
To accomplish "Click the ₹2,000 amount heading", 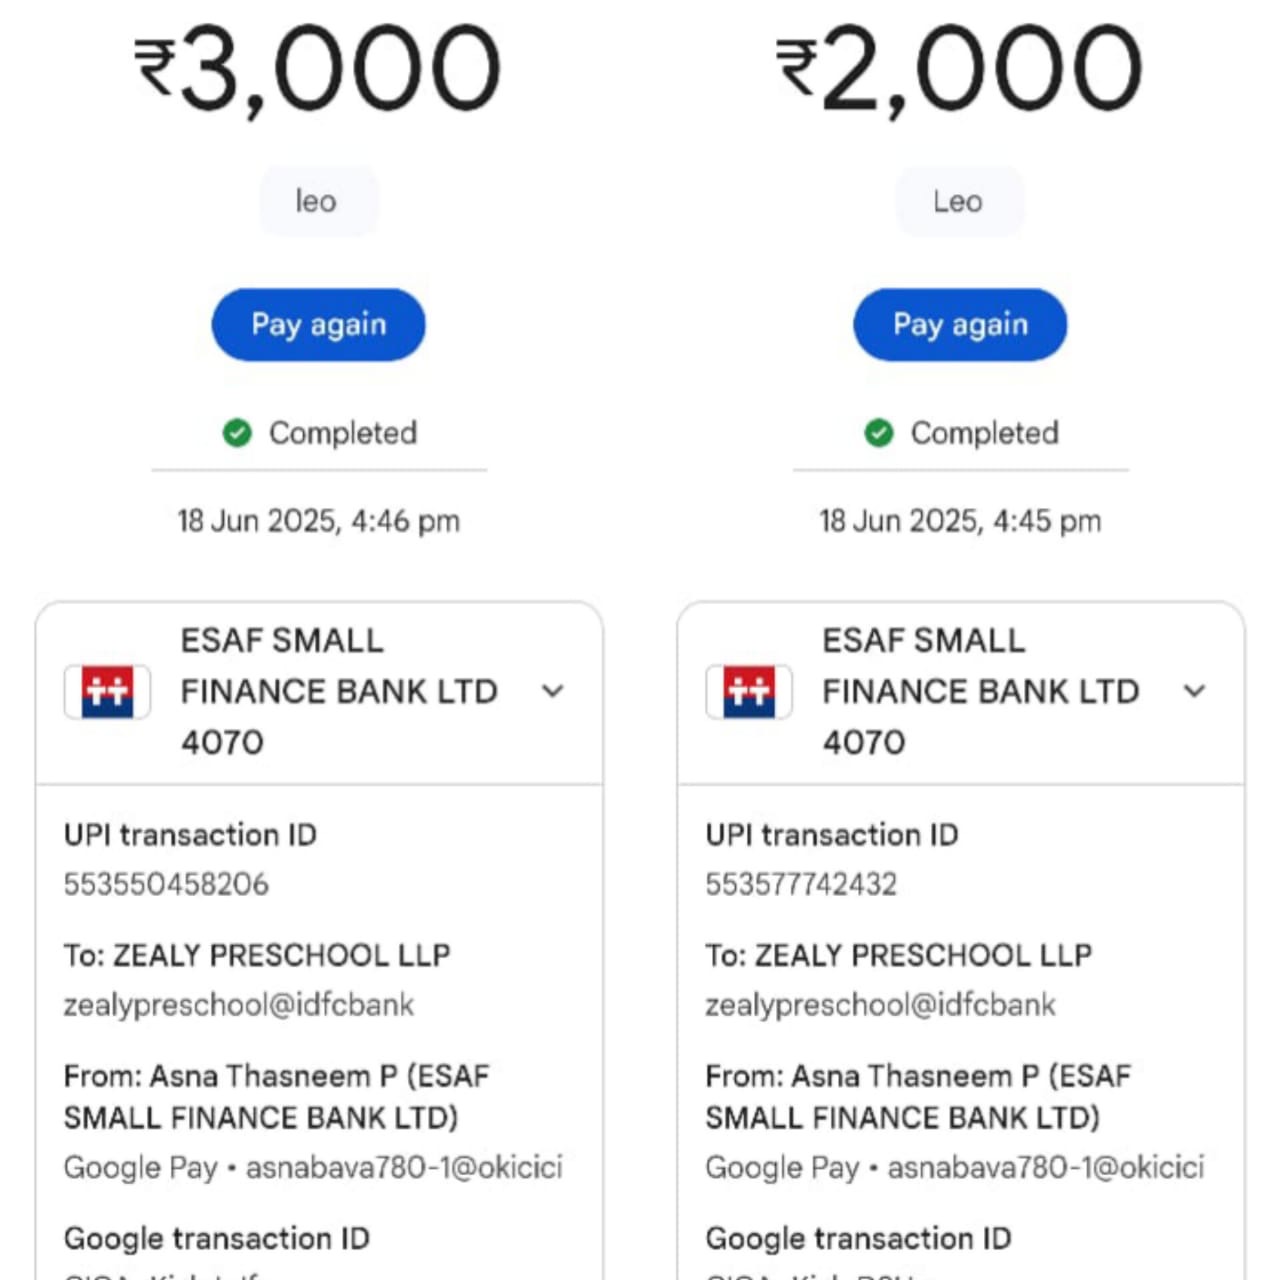I will (x=960, y=68).
